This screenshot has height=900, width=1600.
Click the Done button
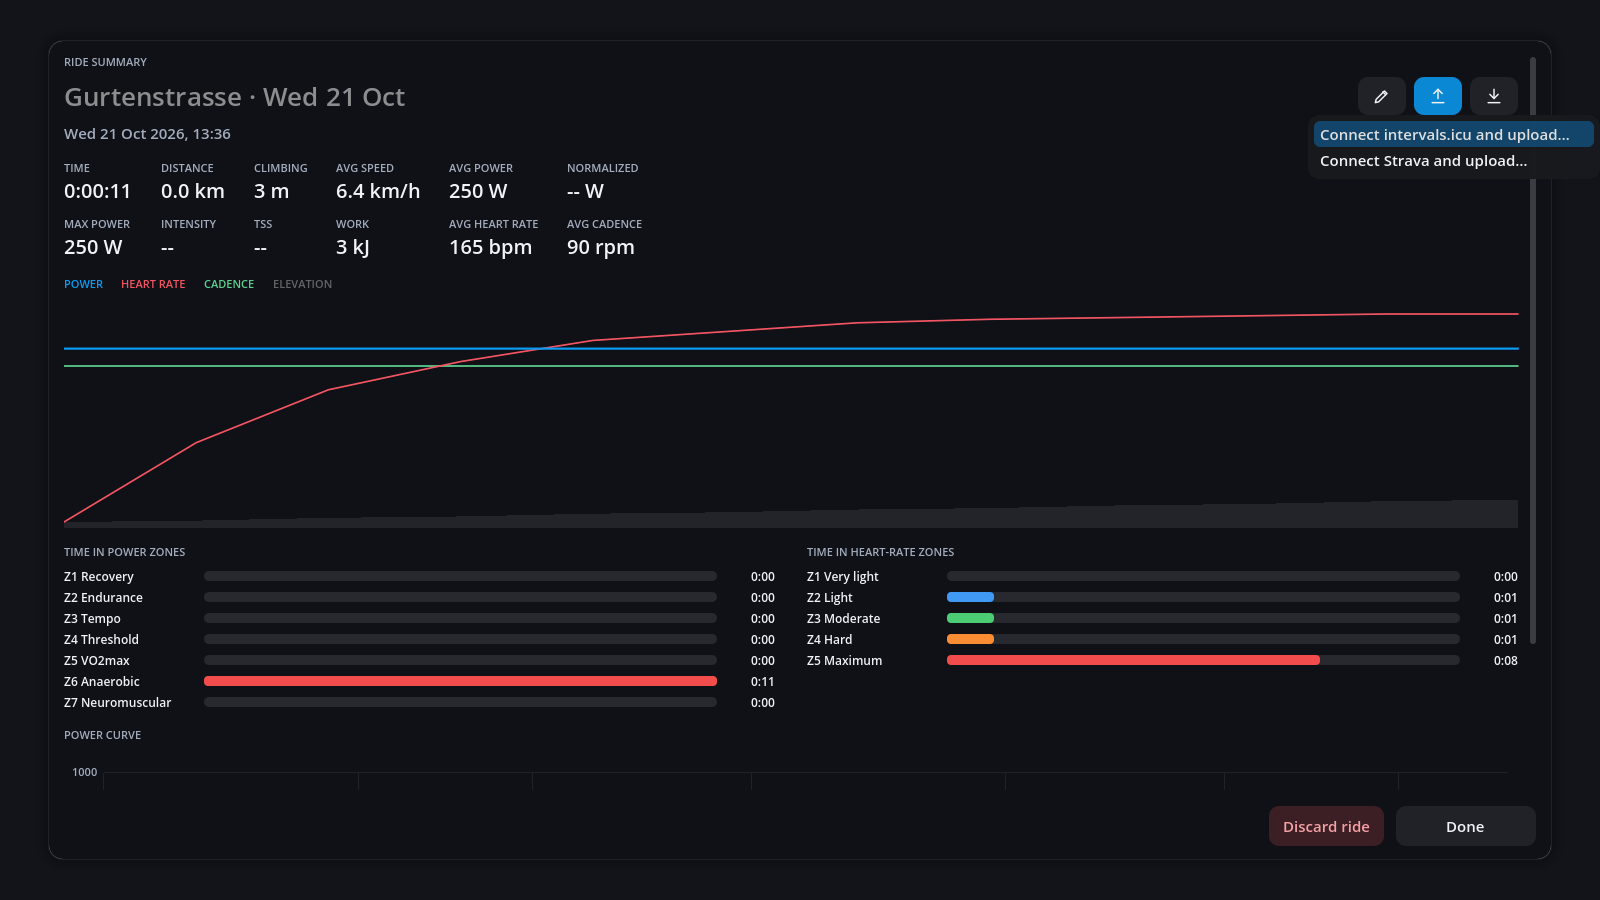(1465, 826)
